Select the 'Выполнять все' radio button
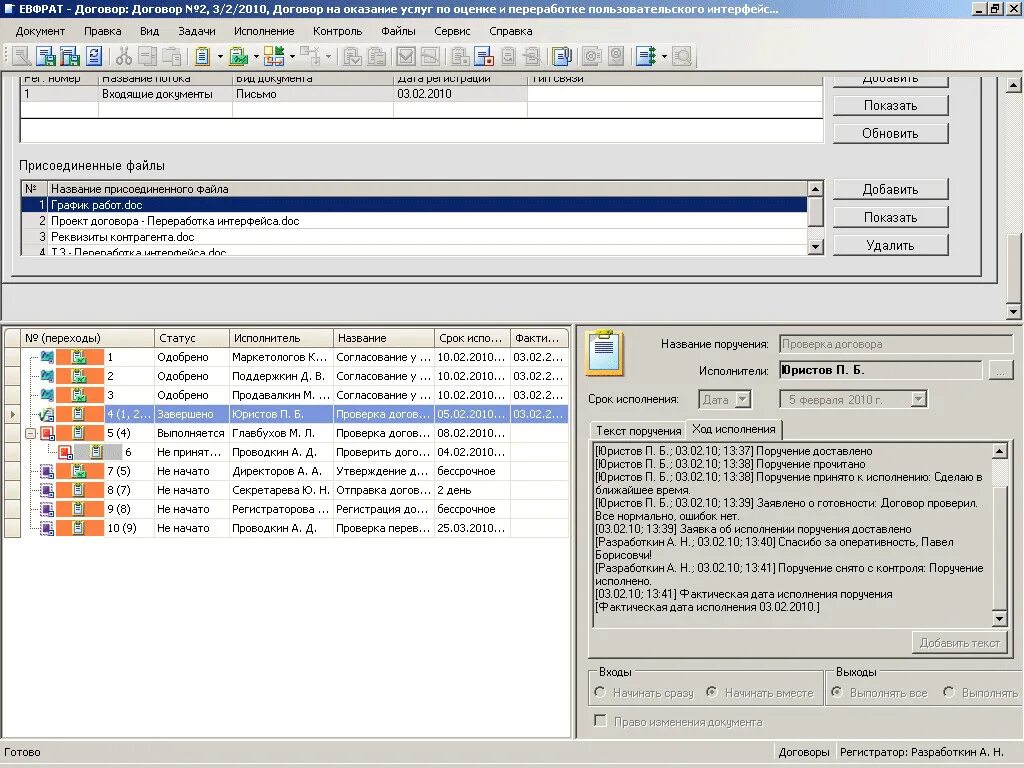Image resolution: width=1024 pixels, height=768 pixels. pyautogui.click(x=837, y=692)
